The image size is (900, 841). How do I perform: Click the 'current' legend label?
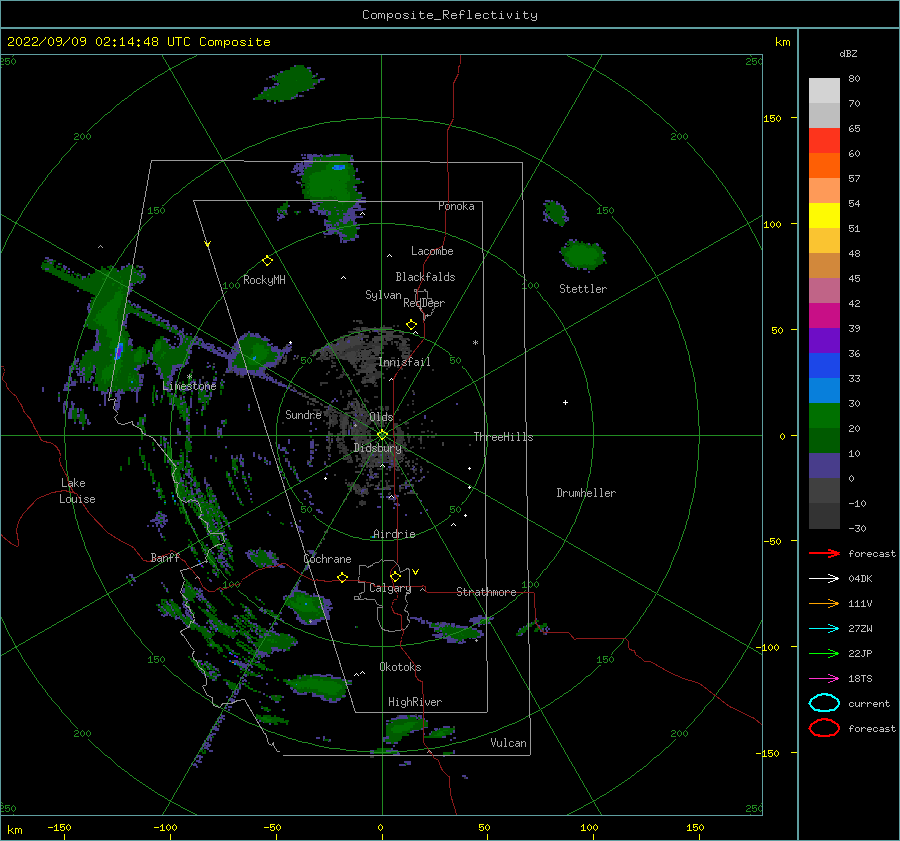click(869, 703)
